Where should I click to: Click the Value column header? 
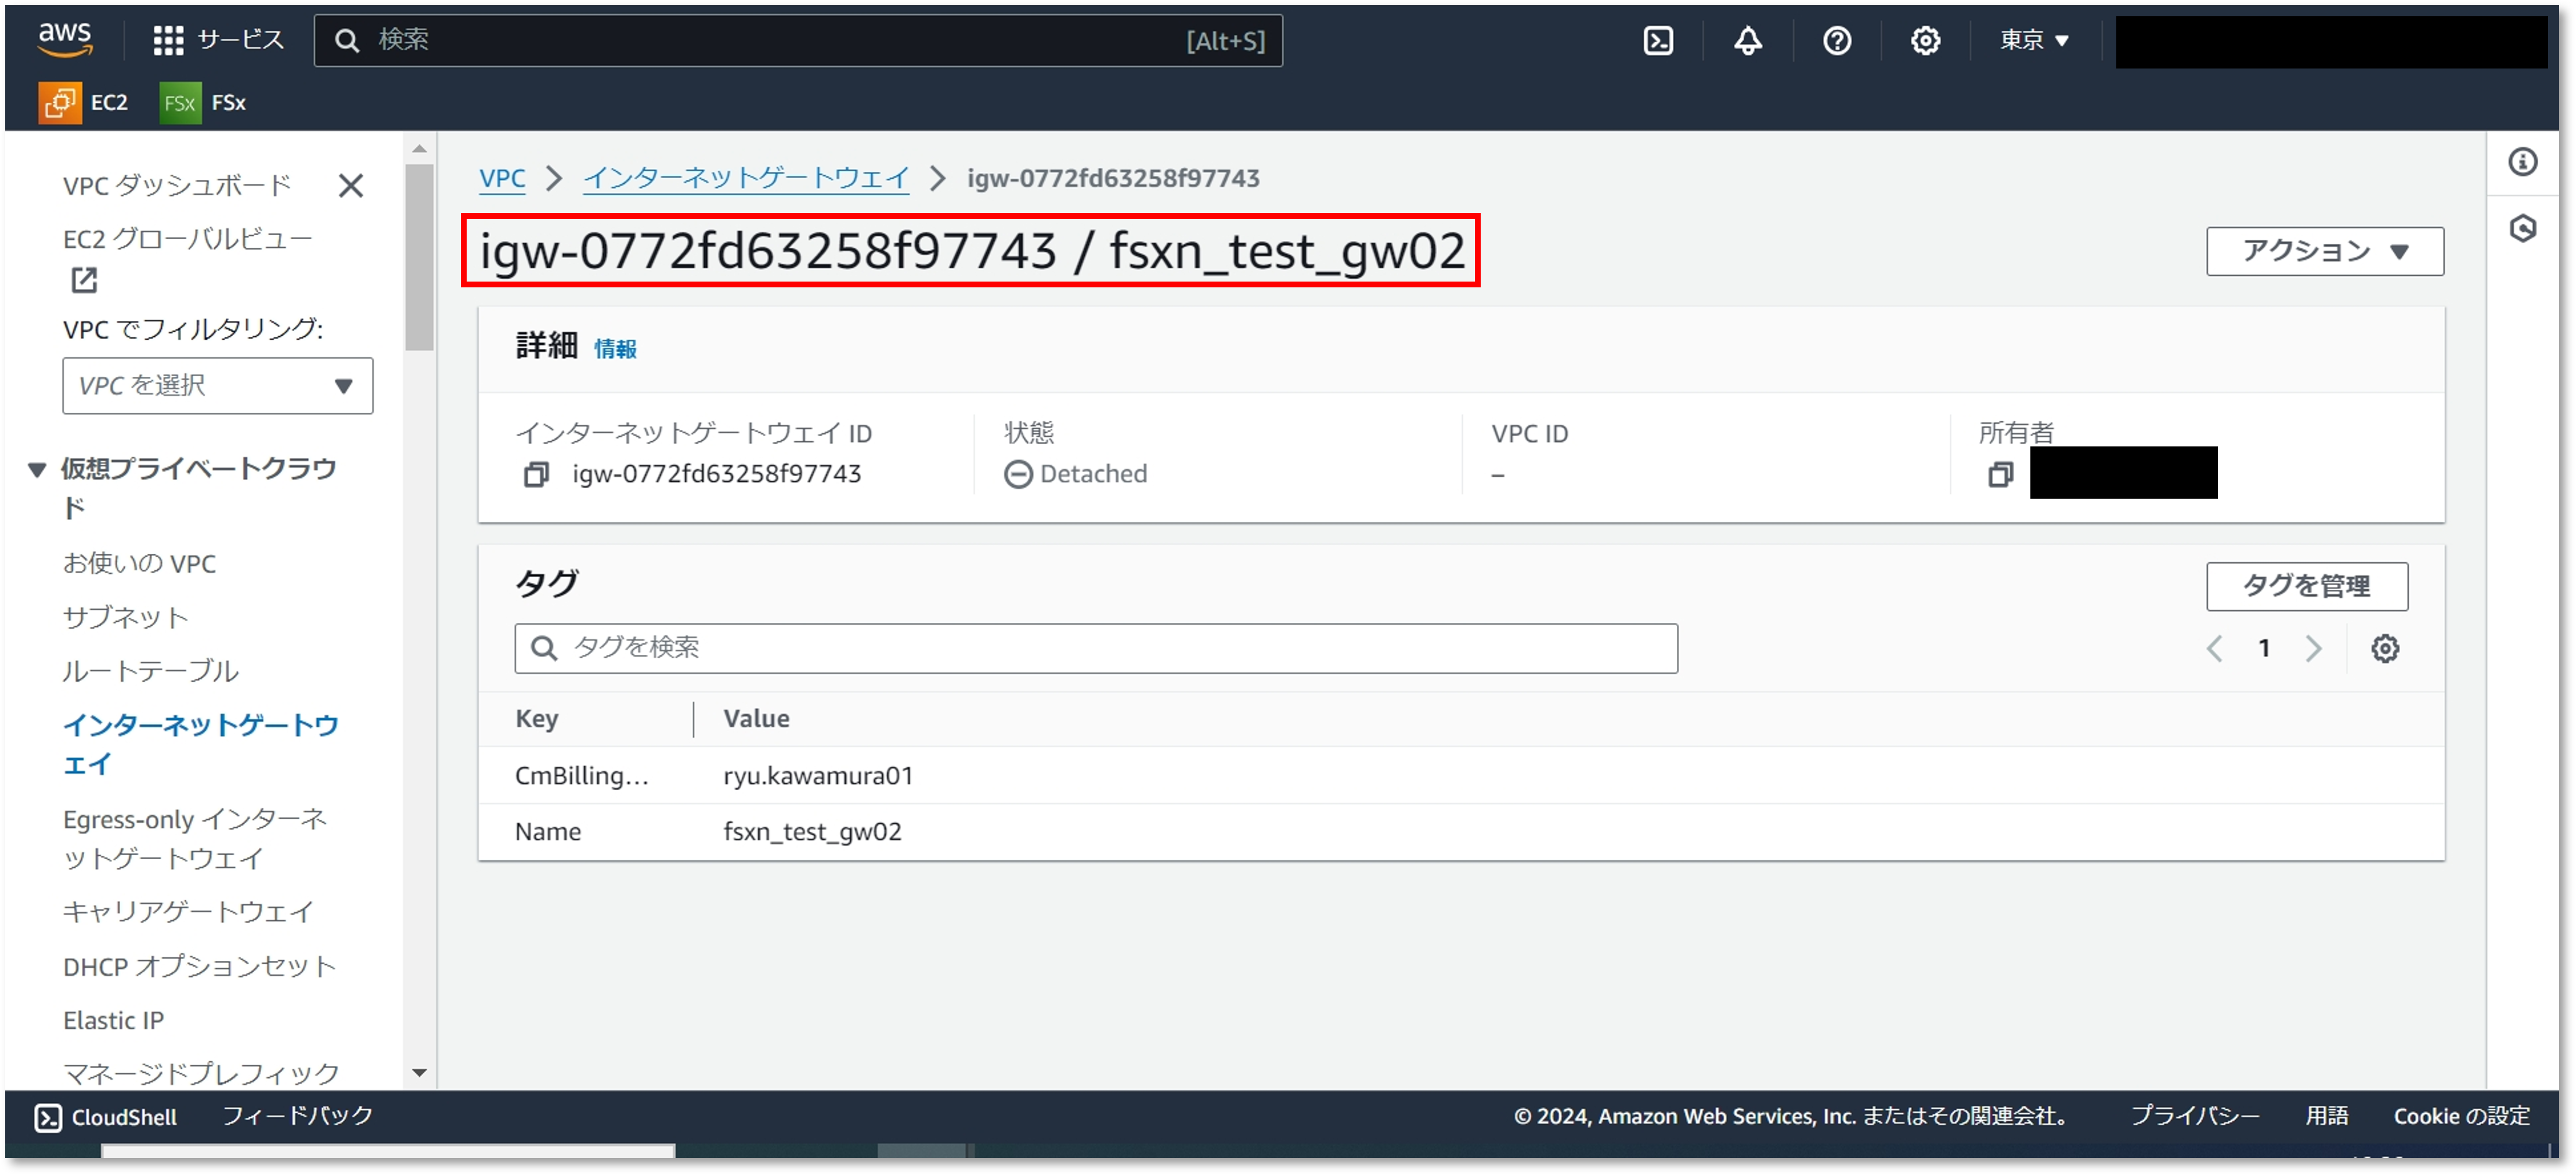(756, 719)
